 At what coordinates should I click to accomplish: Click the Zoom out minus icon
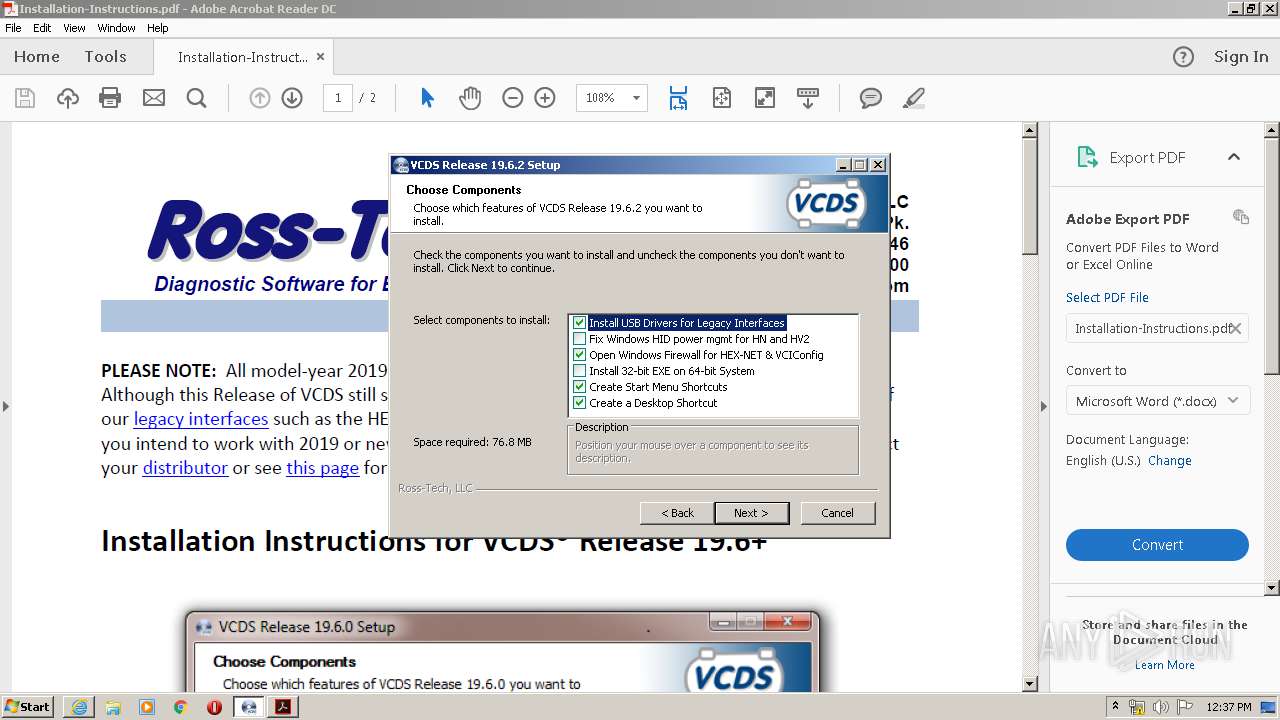click(513, 98)
